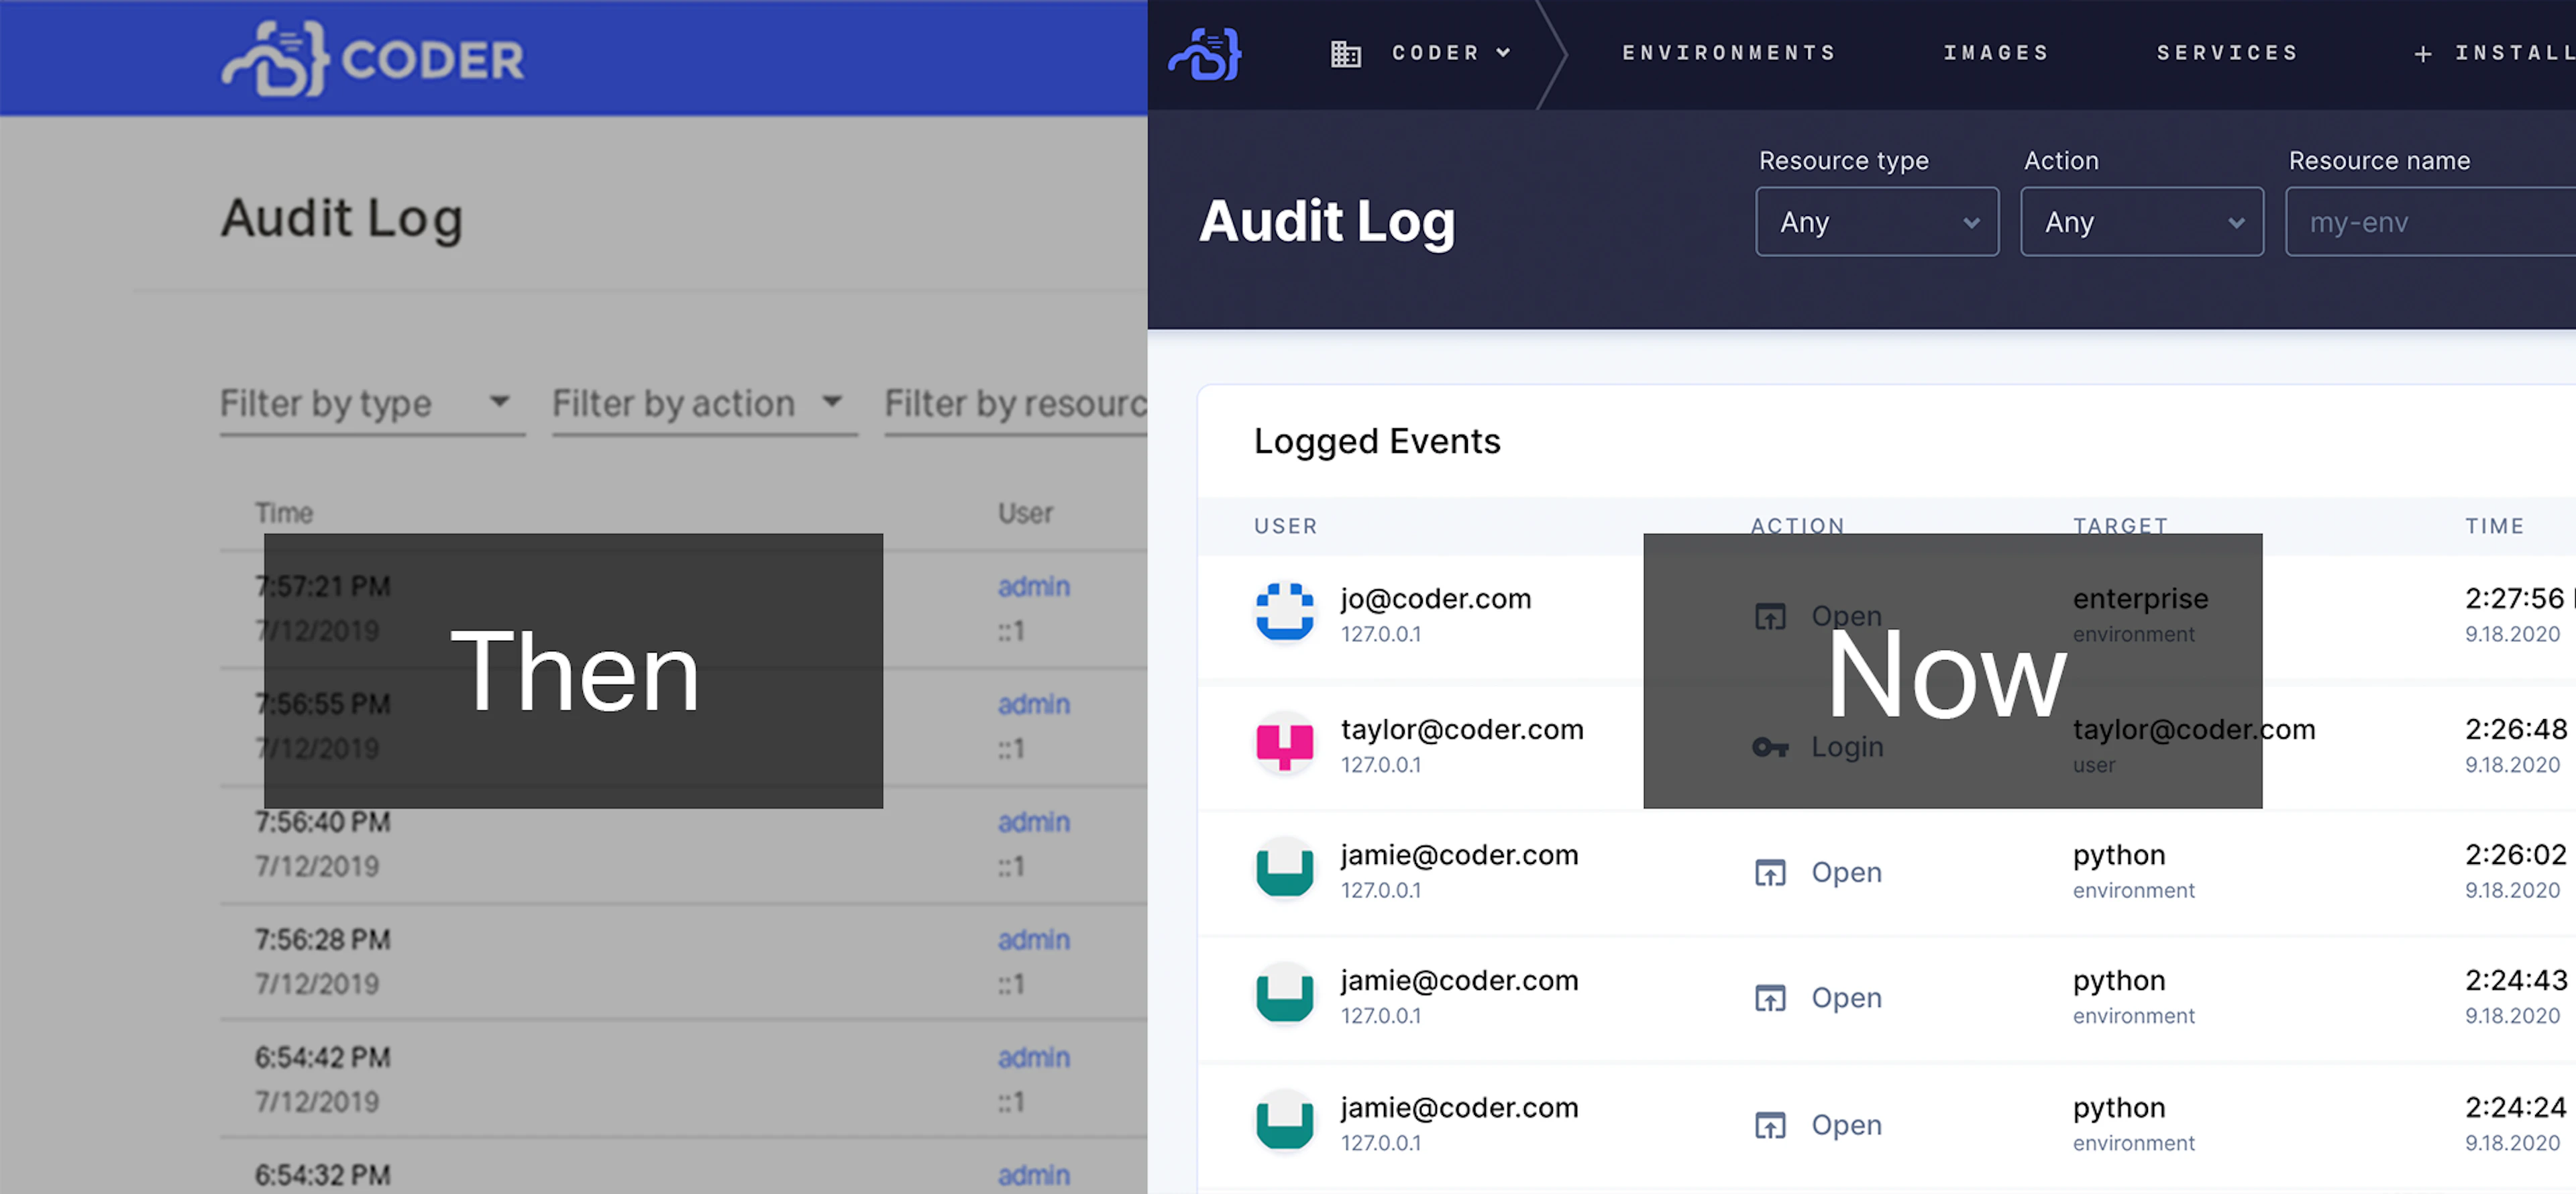Click the Open icon in 2:24:43 row

(1770, 998)
